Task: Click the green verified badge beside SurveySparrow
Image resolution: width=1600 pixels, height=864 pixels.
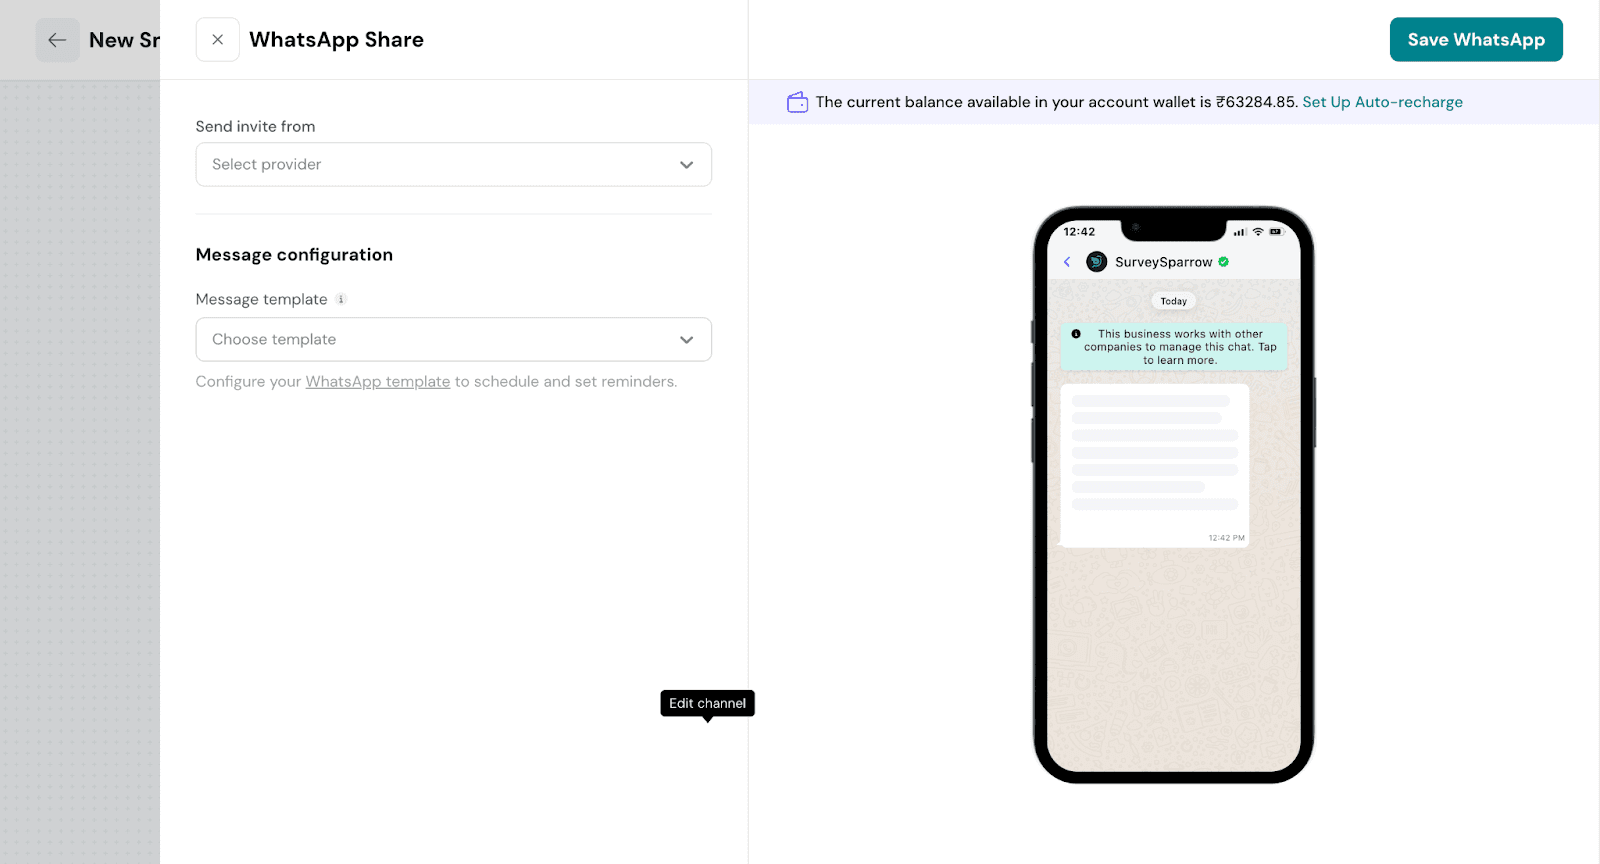Action: [1224, 262]
